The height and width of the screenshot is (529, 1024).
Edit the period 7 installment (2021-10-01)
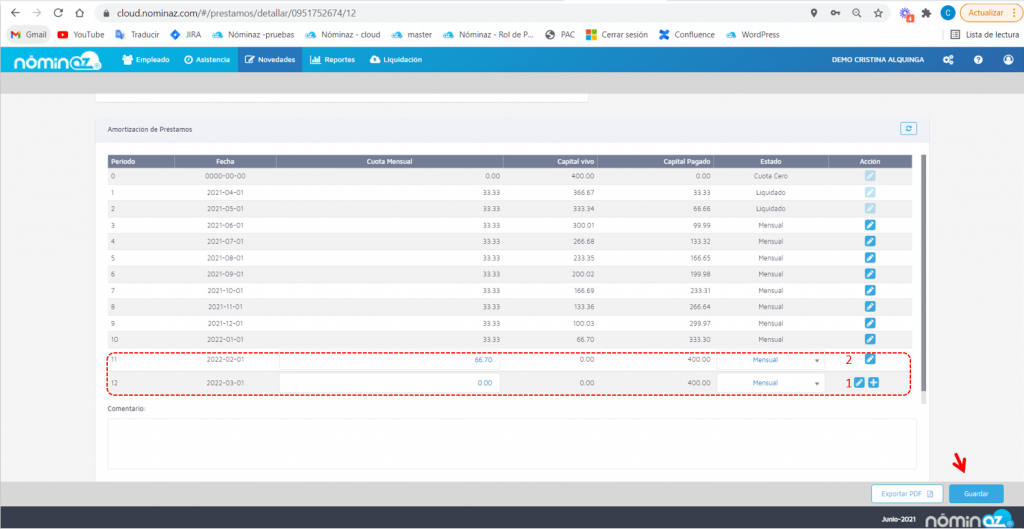tap(870, 290)
